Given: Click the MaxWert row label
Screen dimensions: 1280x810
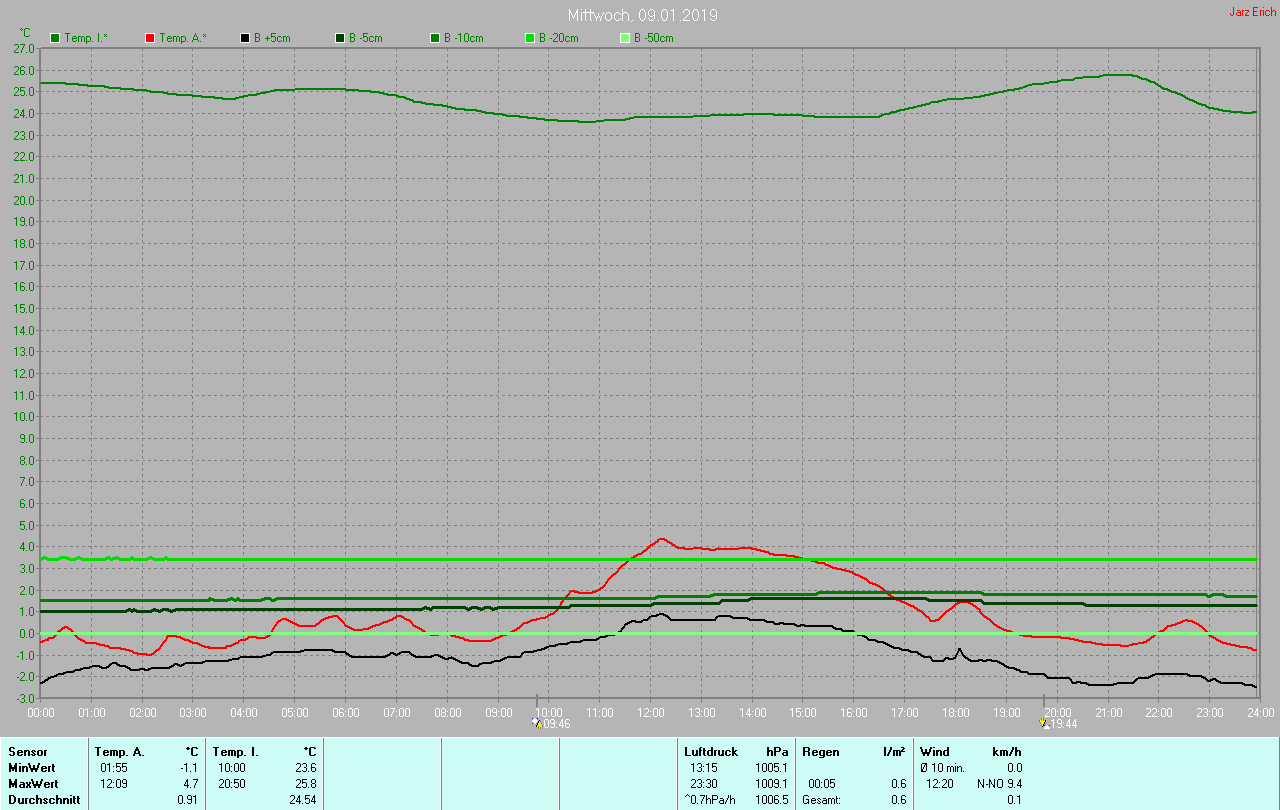Looking at the screenshot, I should 31,783.
